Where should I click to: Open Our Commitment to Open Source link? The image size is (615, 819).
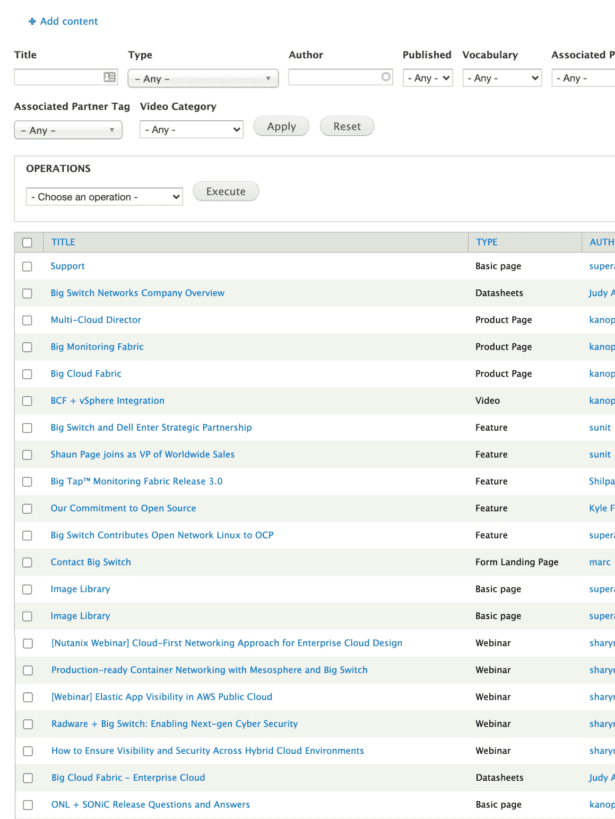coord(123,508)
